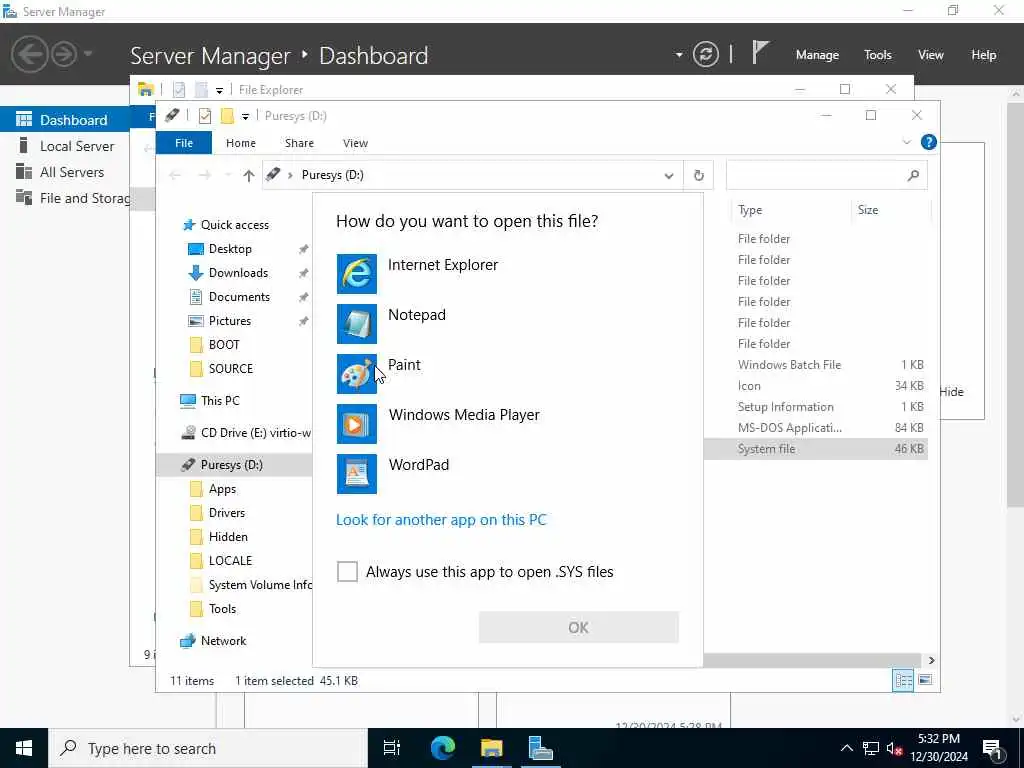This screenshot has height=768, width=1024.
Task: Click Server Manager refresh icon
Action: (x=705, y=54)
